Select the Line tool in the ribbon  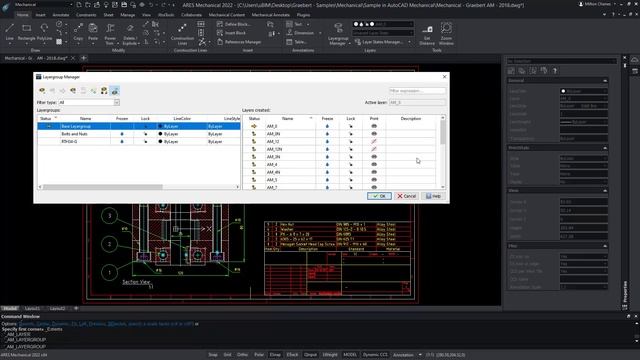coord(9,33)
